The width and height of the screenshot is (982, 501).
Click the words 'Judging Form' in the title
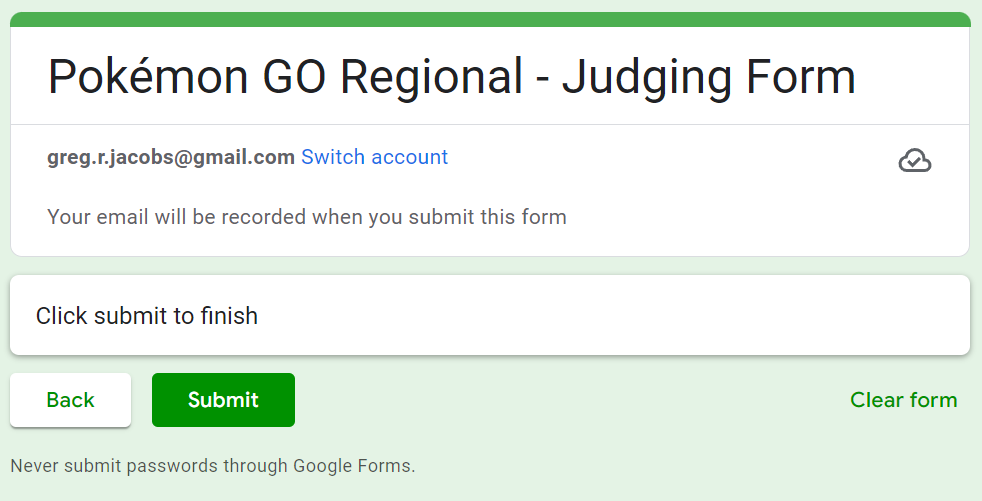pos(708,76)
